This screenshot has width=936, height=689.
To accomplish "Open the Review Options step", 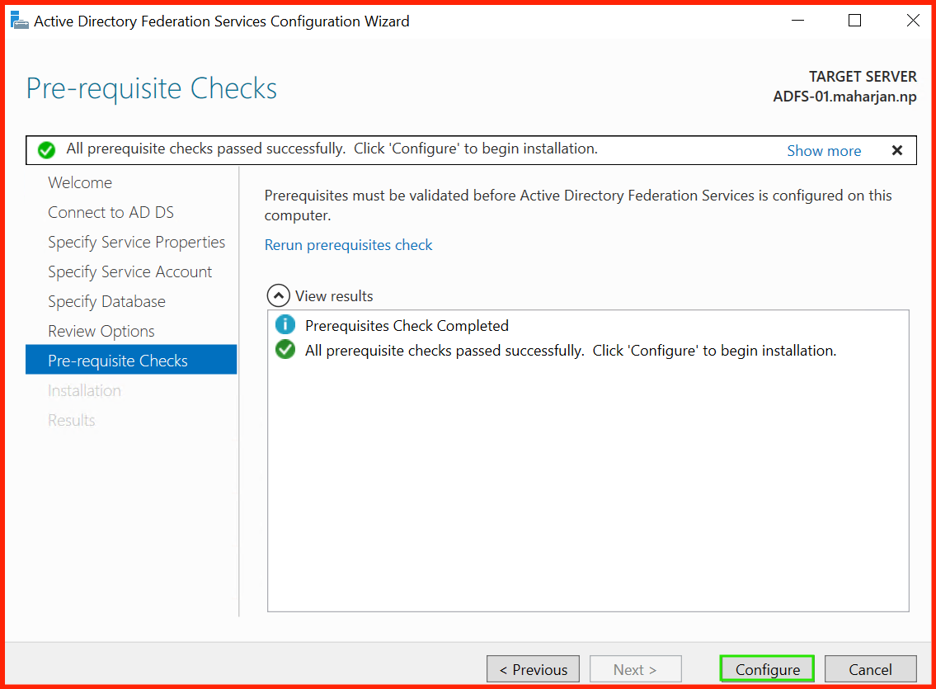I will click(101, 331).
